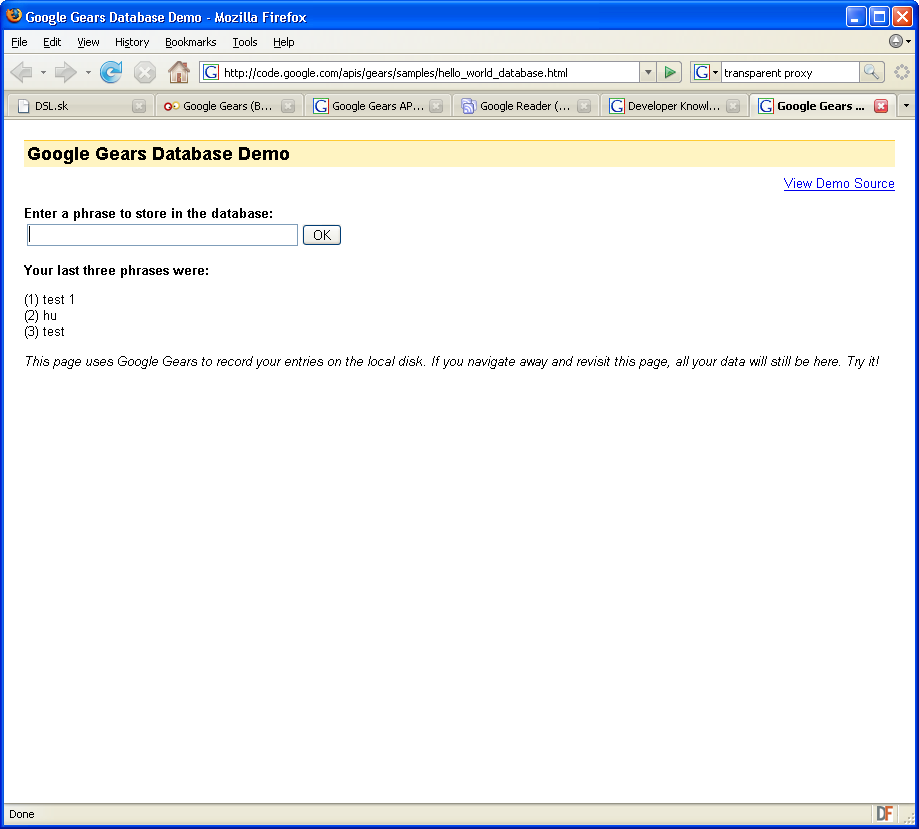Open the Forward history dropdown arrow
Viewport: 919px width, 829px height.
pyautogui.click(x=88, y=73)
